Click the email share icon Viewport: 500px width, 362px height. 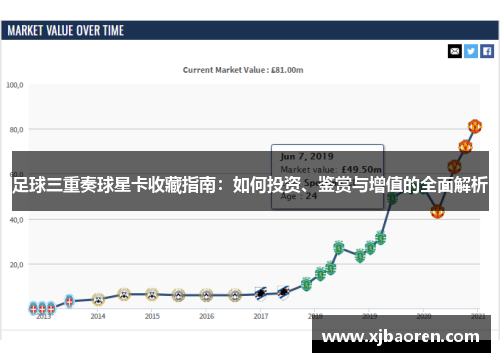(x=455, y=51)
